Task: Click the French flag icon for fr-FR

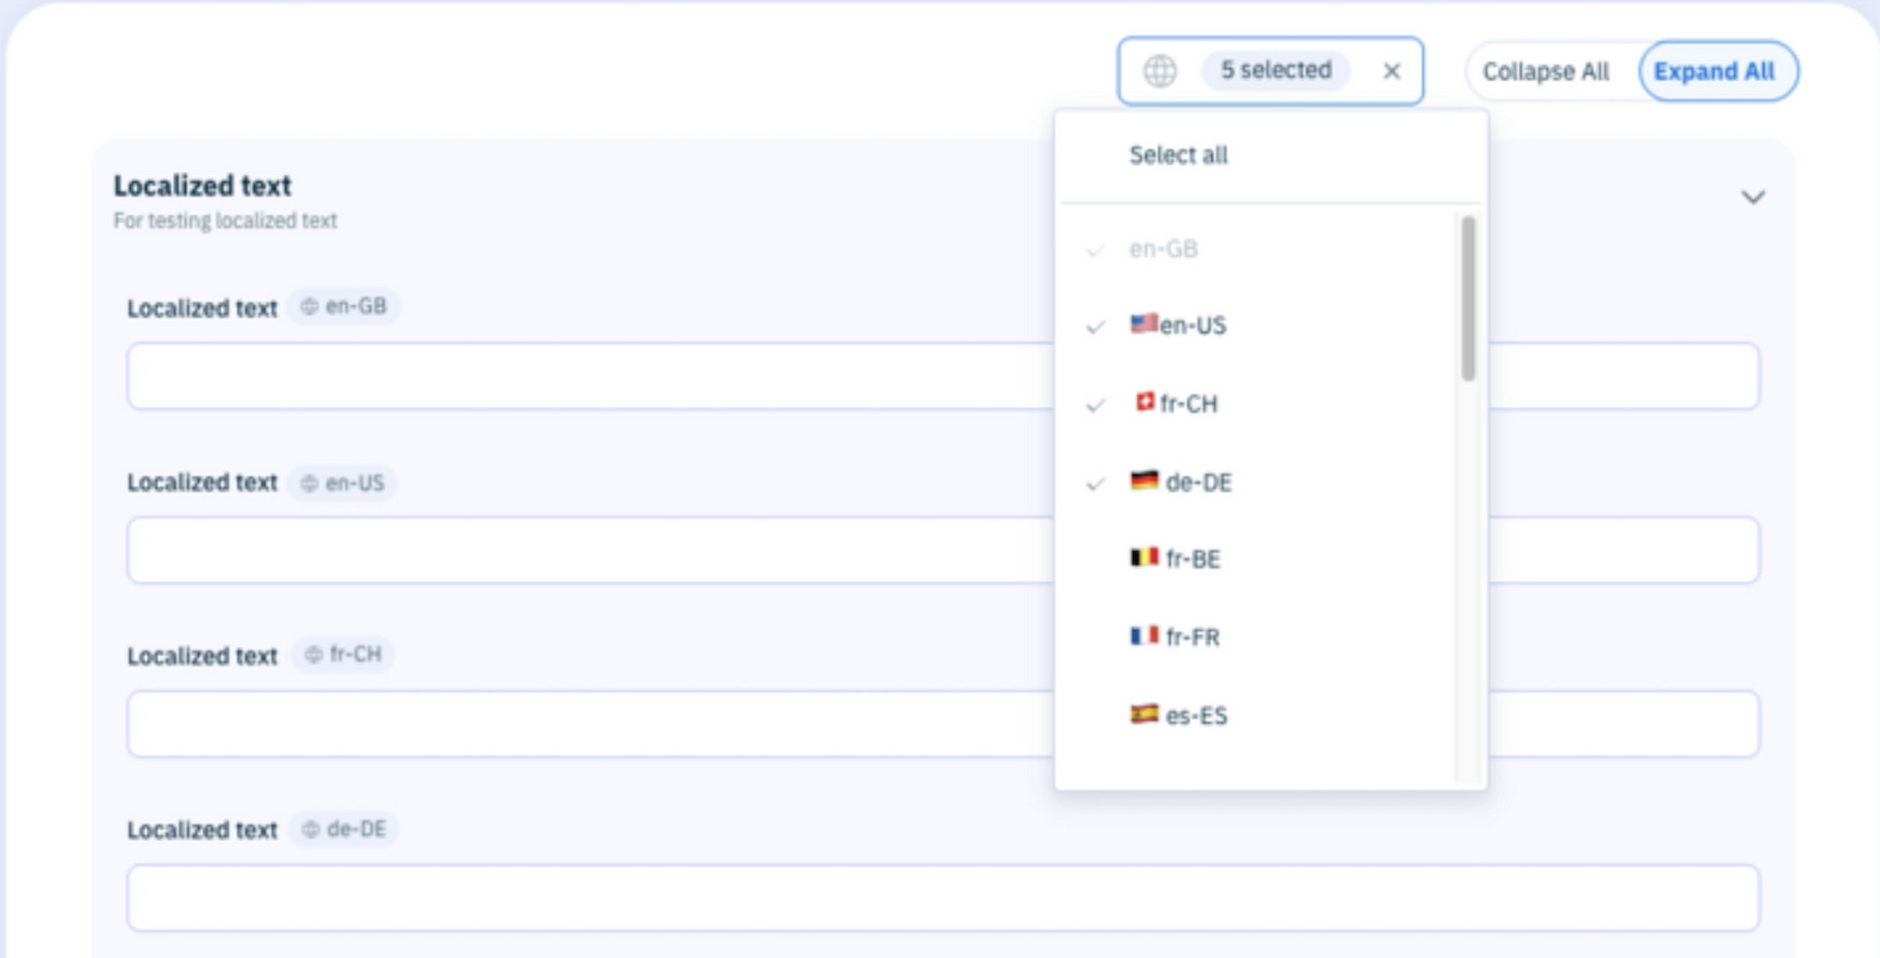Action: [x=1144, y=636]
